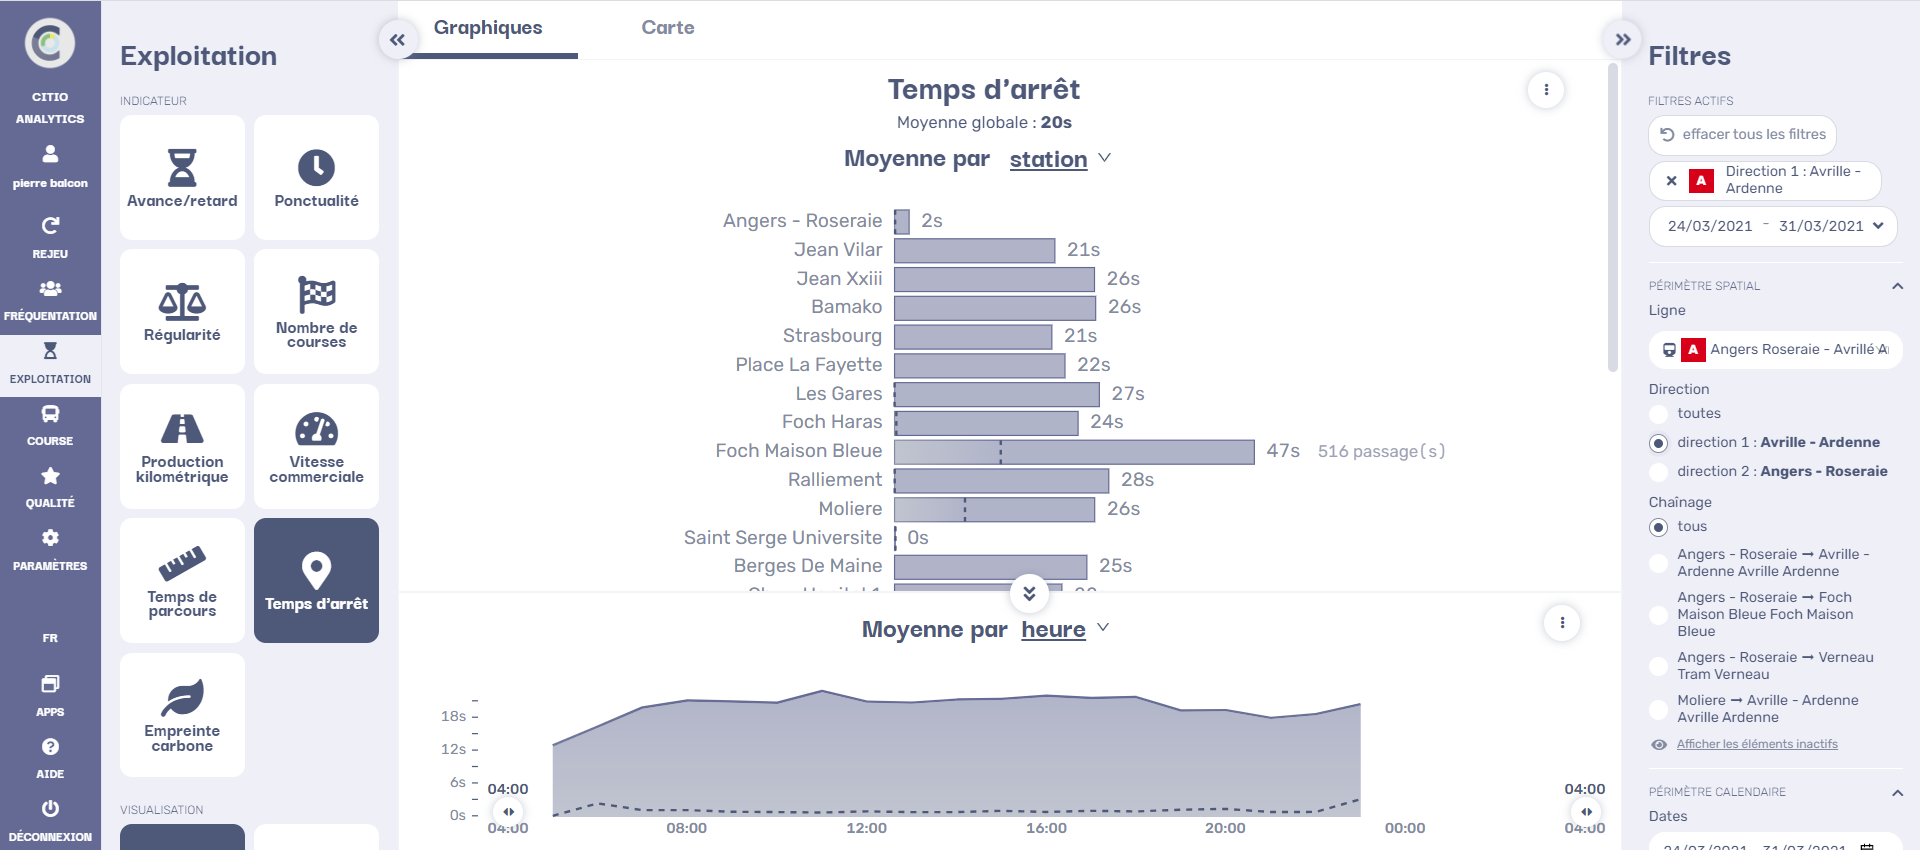Viewport: 1920px width, 850px height.
Task: Open the Qualité menu in the sidebar
Action: (50, 486)
